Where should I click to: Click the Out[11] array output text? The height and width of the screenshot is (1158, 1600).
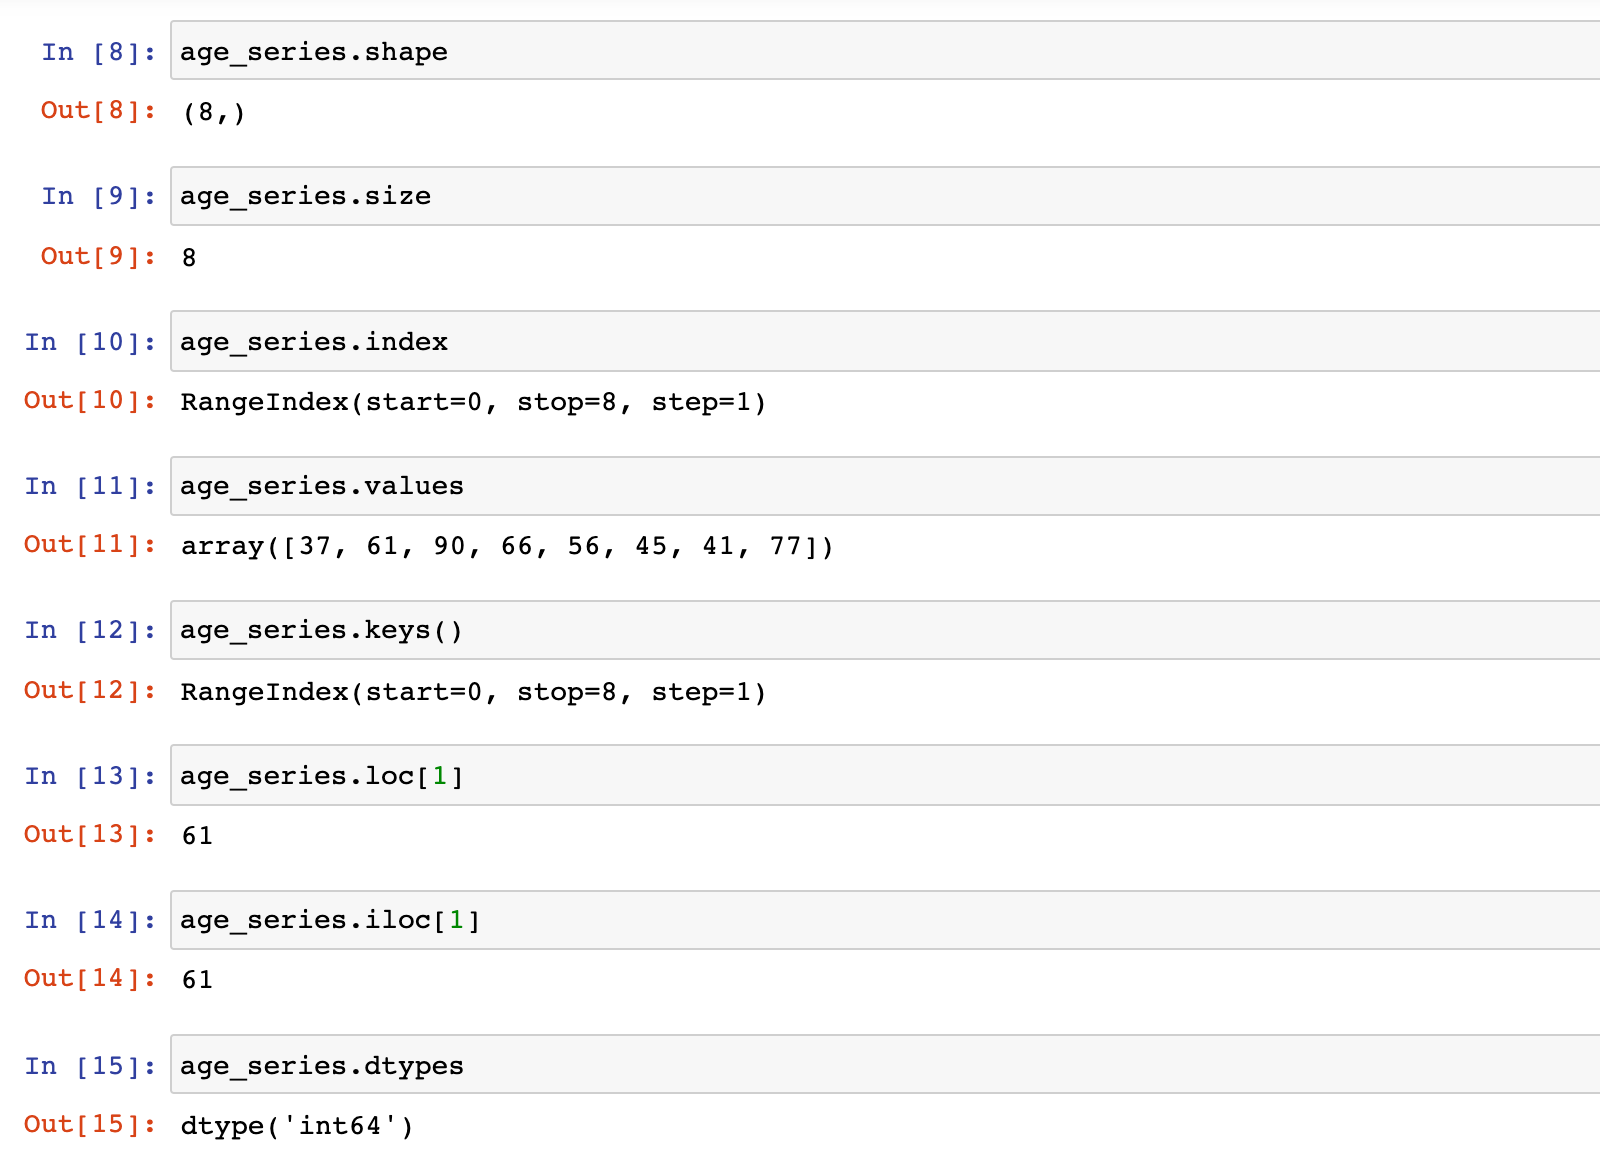pos(507,546)
